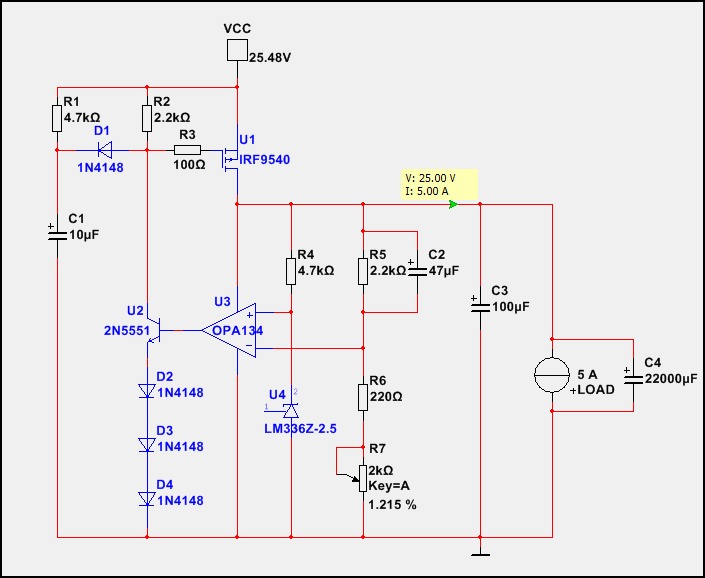This screenshot has height=578, width=705.
Task: Select the LM336Z-2.5 reference diode U4
Action: point(290,410)
